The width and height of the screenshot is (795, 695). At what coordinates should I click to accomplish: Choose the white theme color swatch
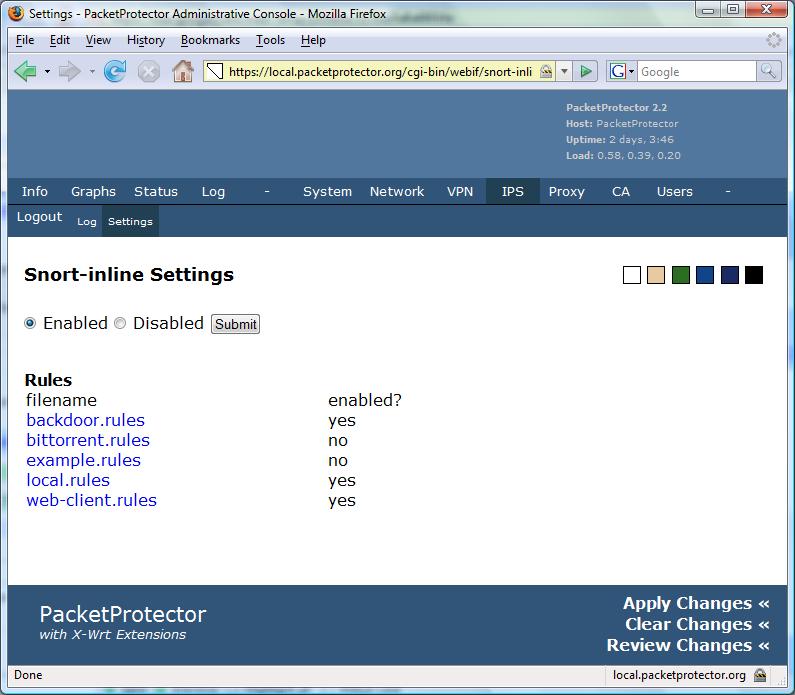coord(632,275)
